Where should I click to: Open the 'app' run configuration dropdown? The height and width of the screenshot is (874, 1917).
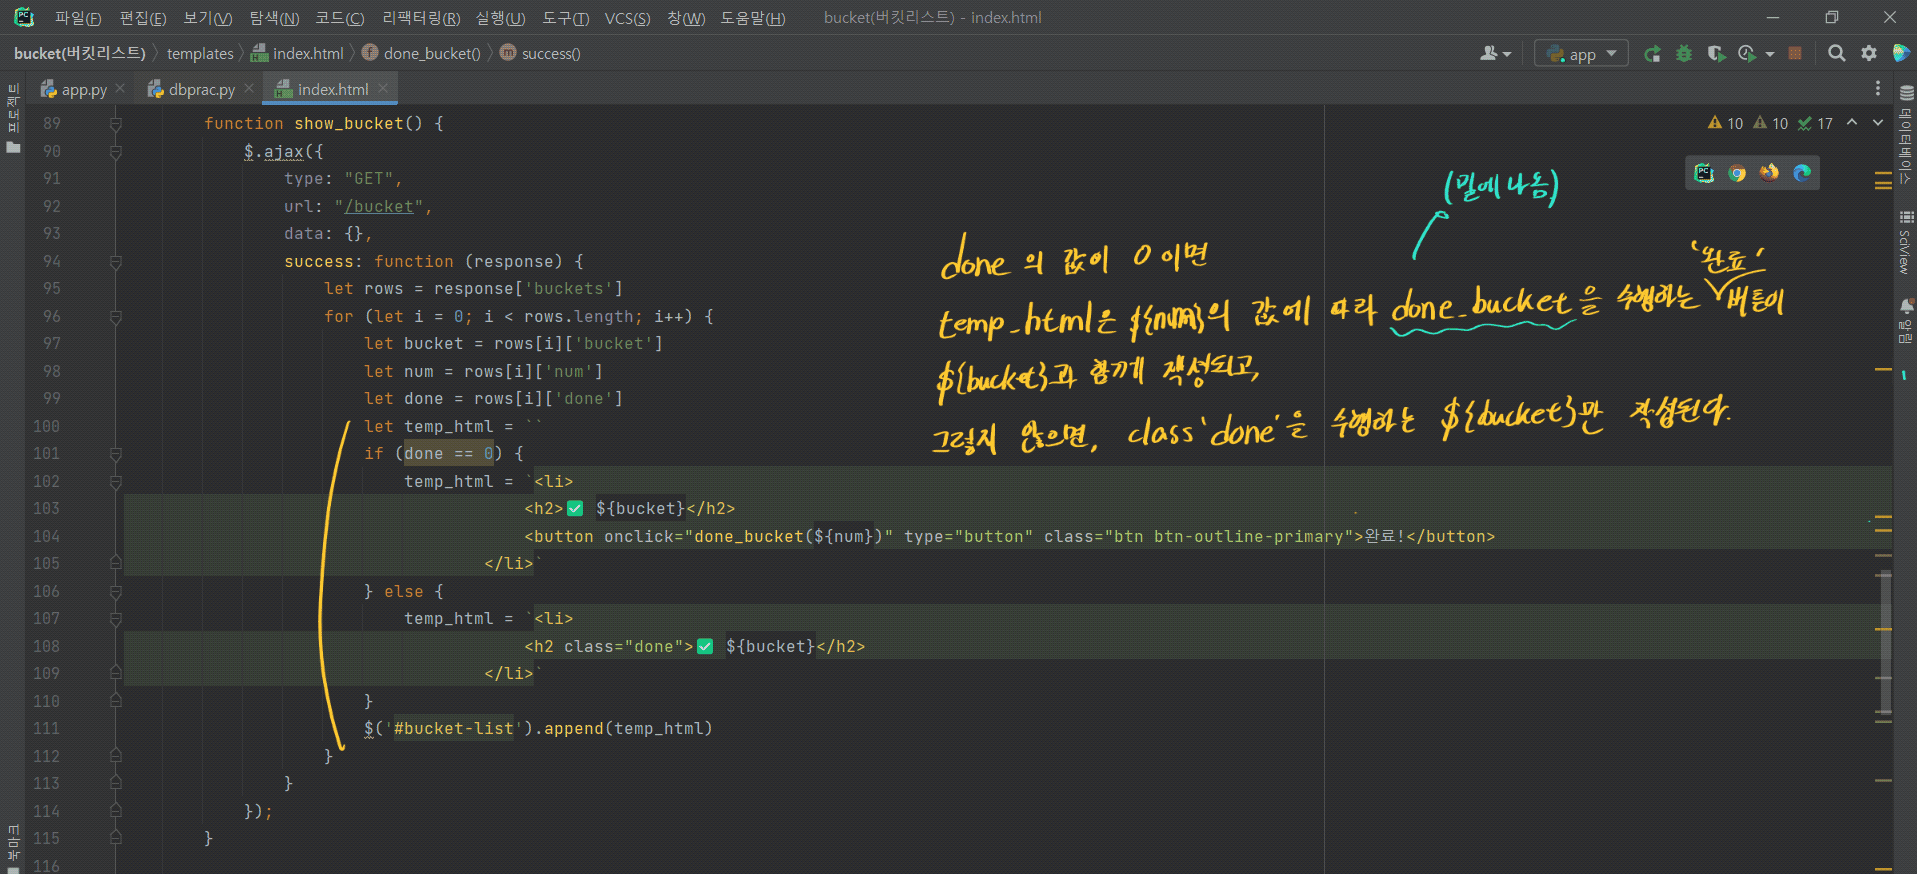[x=1581, y=54]
